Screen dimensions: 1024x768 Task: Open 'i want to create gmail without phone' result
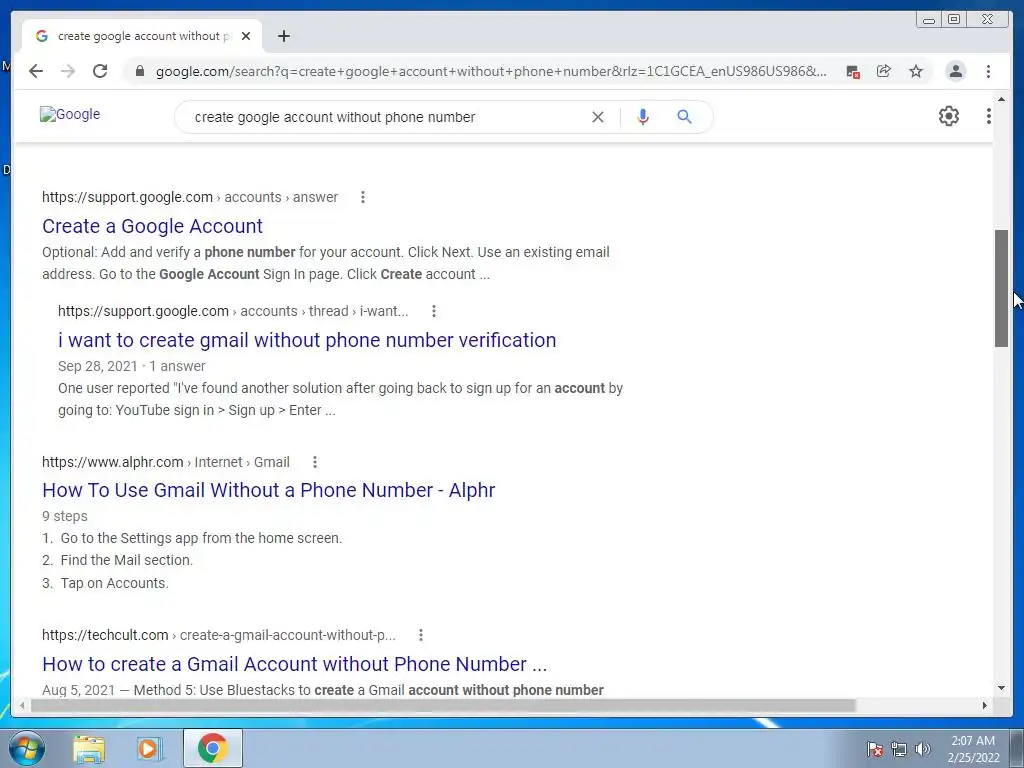307,340
